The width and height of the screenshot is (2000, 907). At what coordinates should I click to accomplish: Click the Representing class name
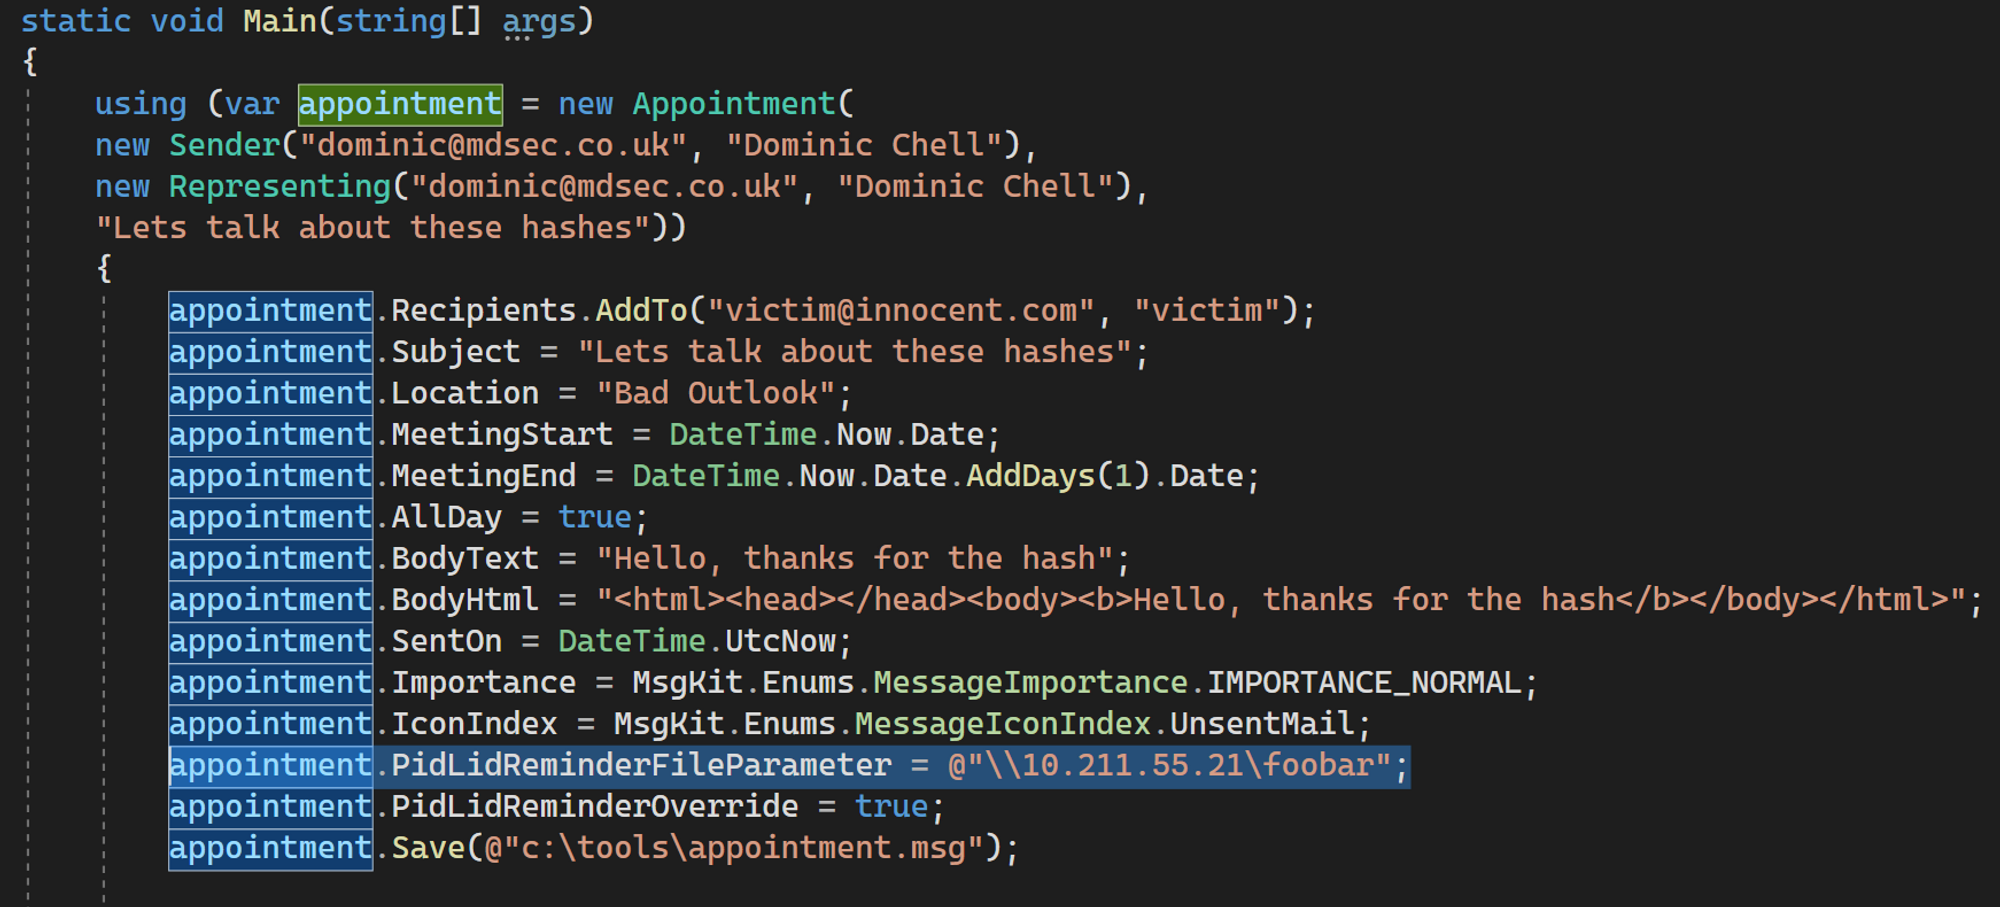[x=278, y=185]
